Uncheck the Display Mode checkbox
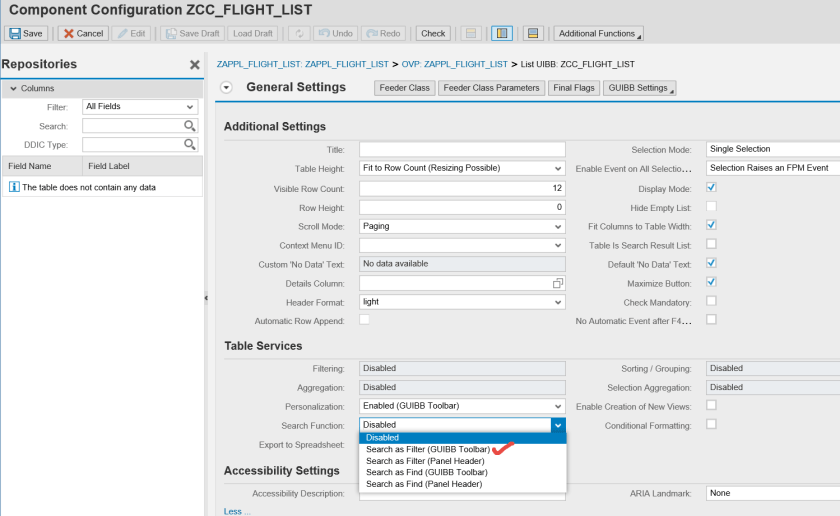840x516 pixels. [711, 187]
